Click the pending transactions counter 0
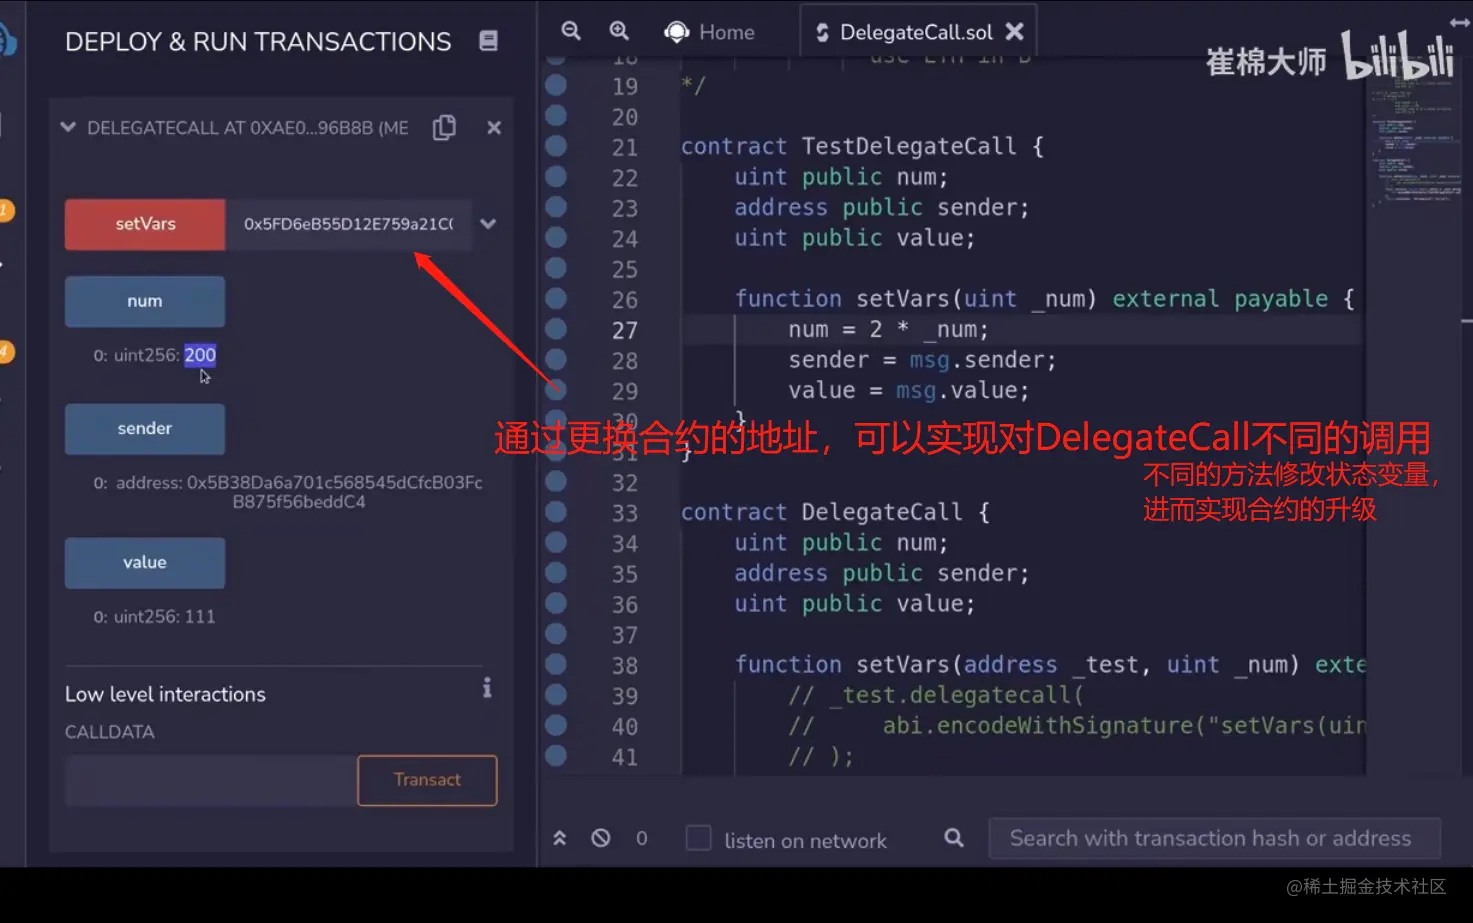 pyautogui.click(x=642, y=838)
